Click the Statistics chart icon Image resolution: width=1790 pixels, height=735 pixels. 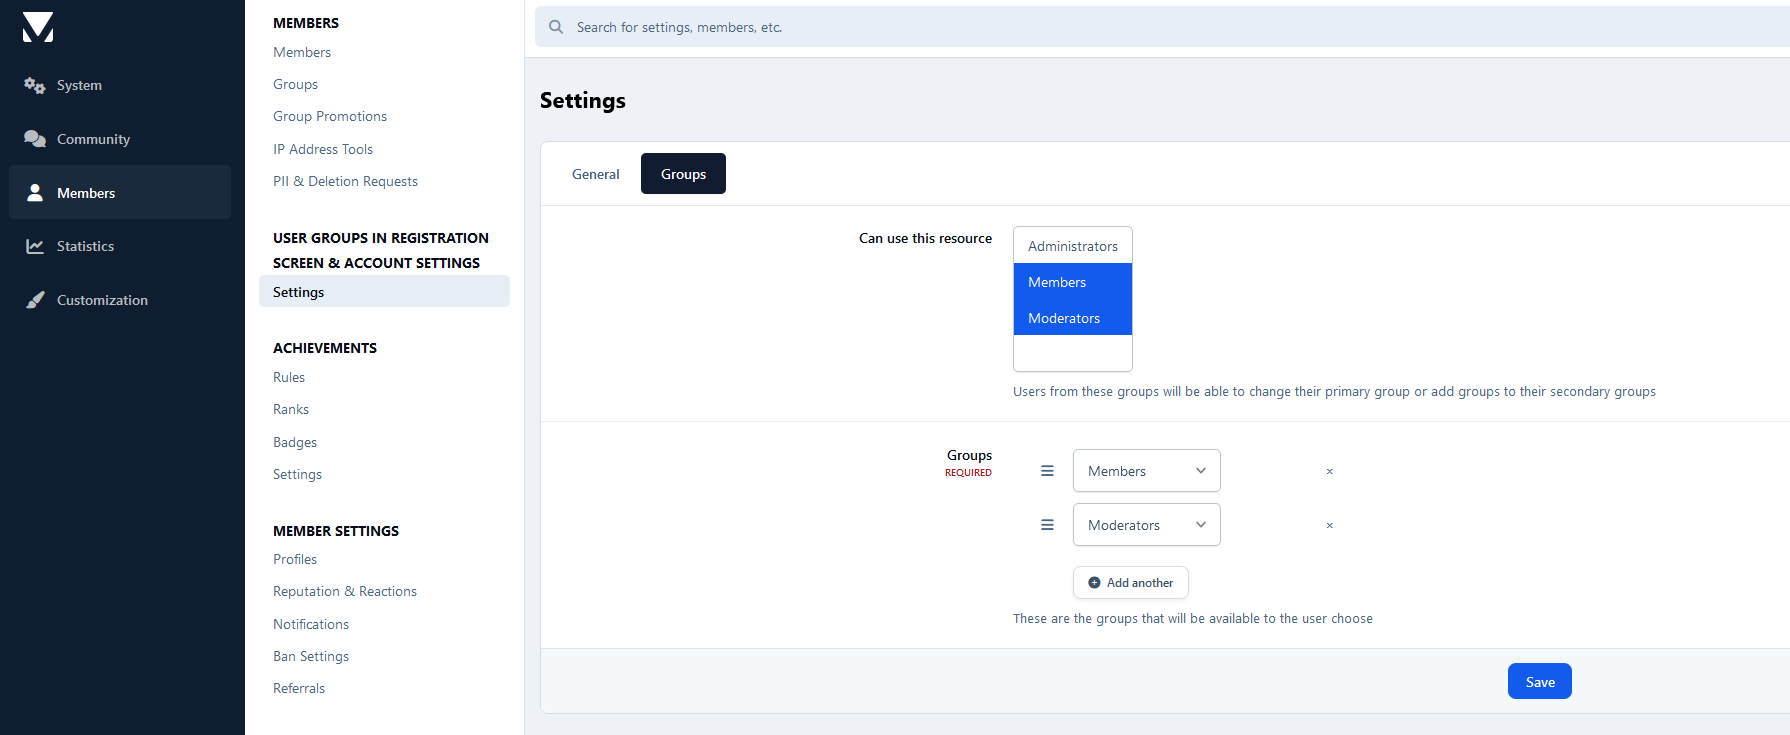[35, 246]
